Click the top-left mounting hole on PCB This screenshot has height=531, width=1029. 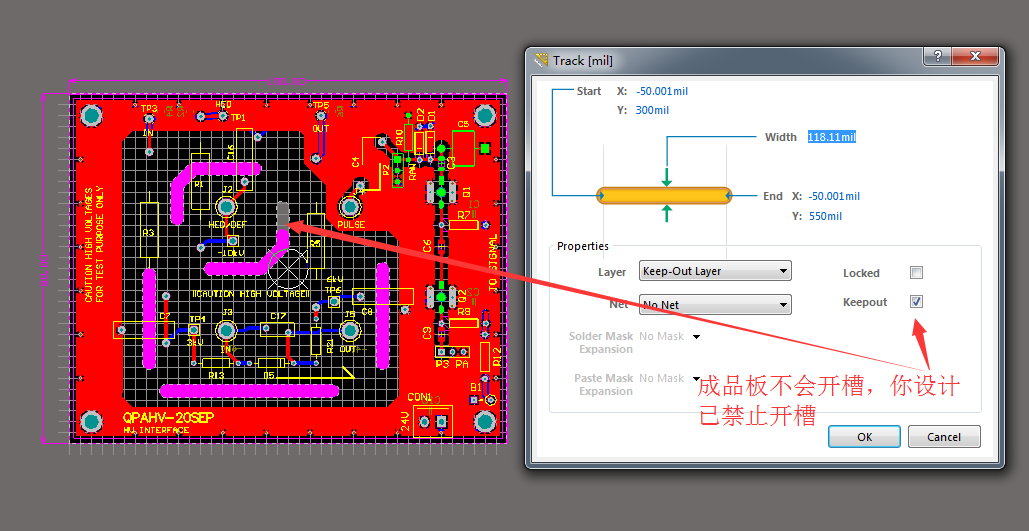[91, 116]
